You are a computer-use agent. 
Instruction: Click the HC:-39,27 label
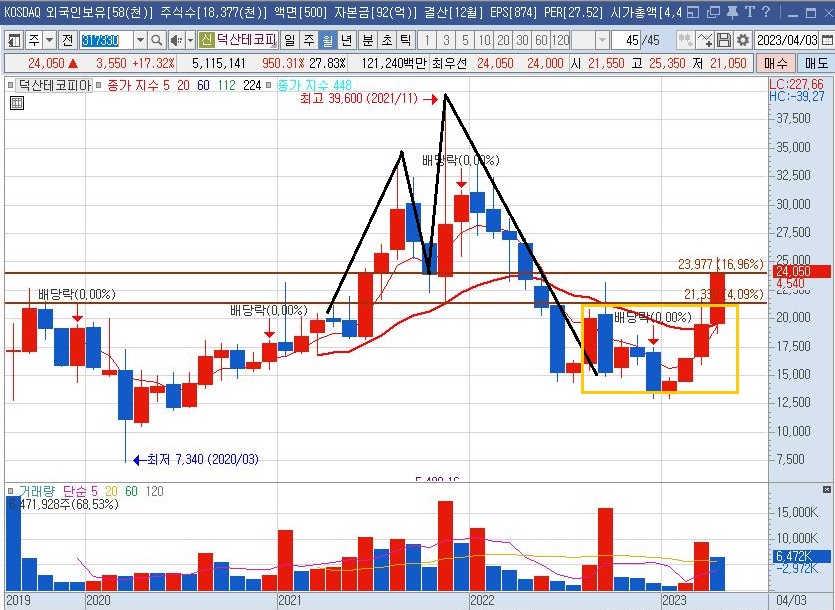(797, 96)
